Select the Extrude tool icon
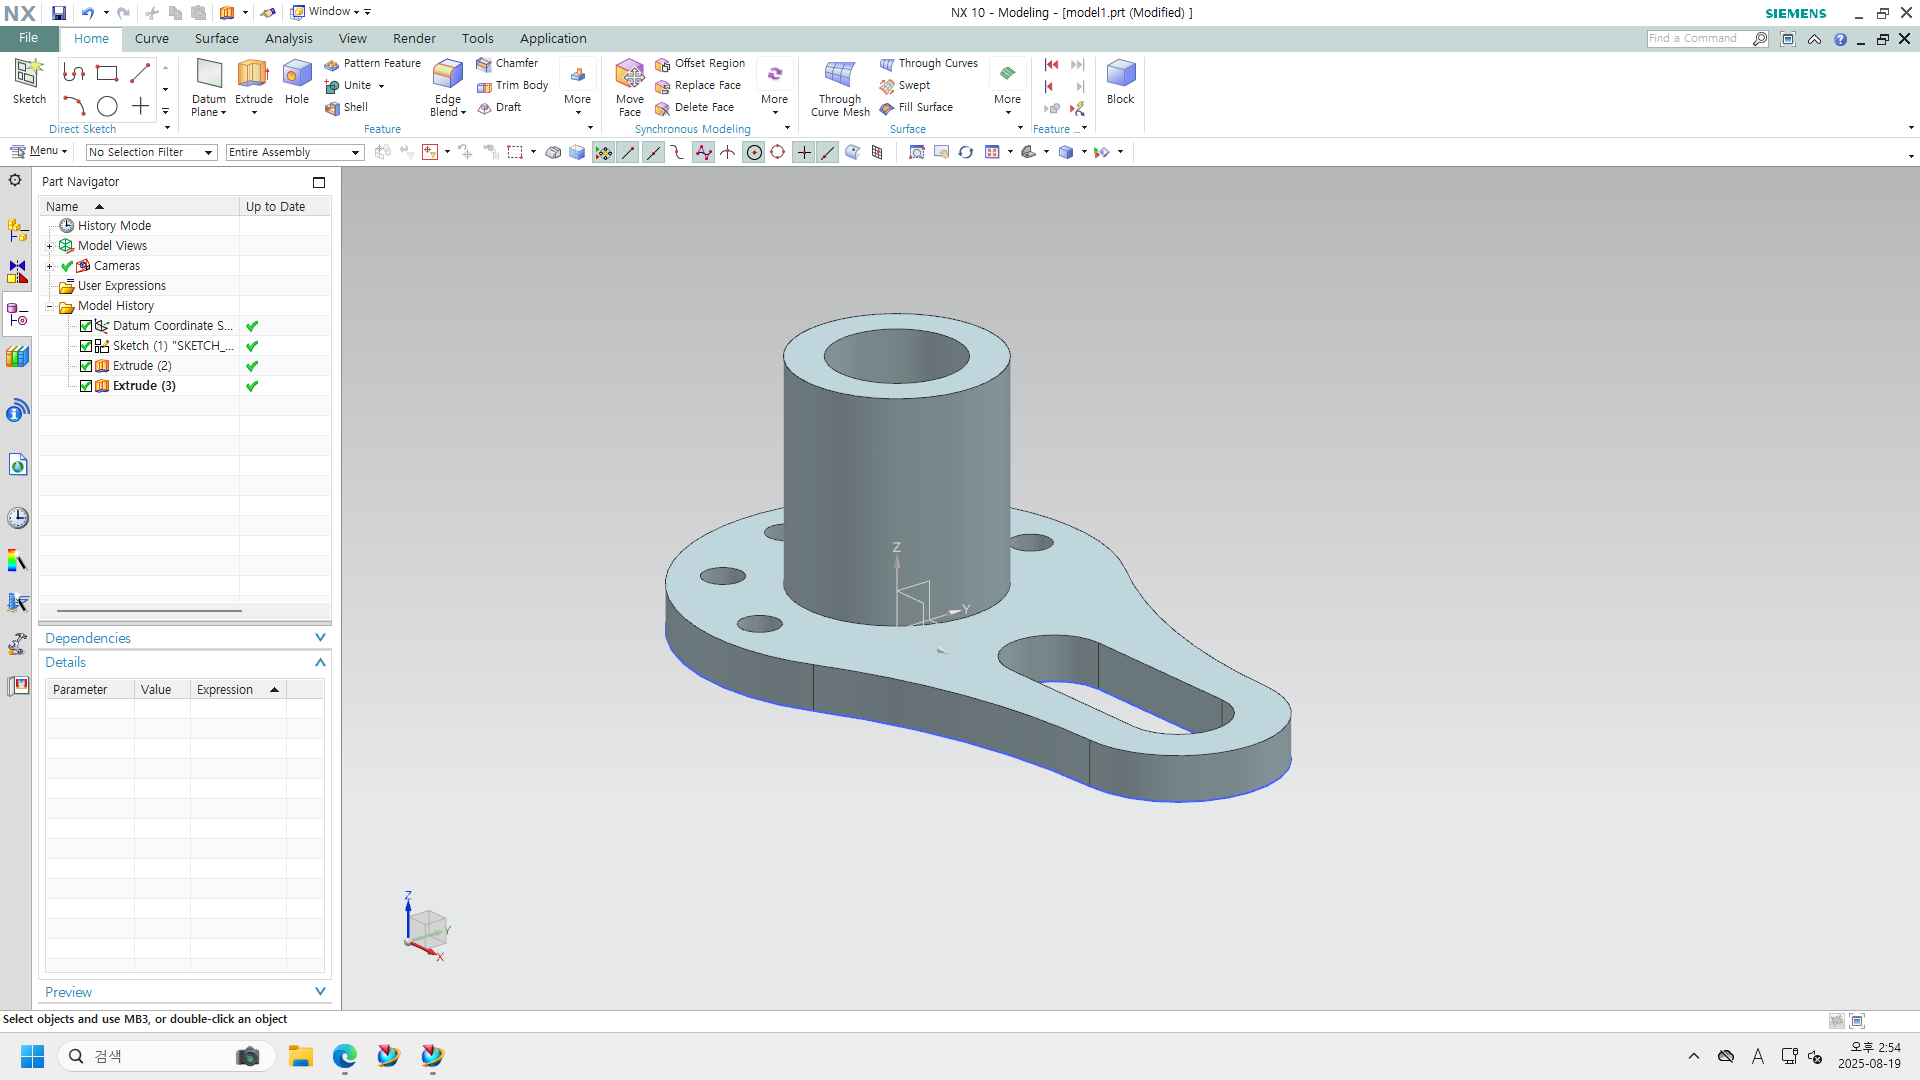This screenshot has width=1920, height=1080. 253,75
